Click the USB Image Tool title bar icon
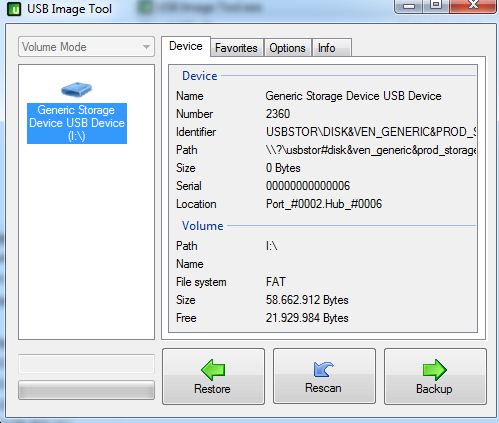 point(14,9)
